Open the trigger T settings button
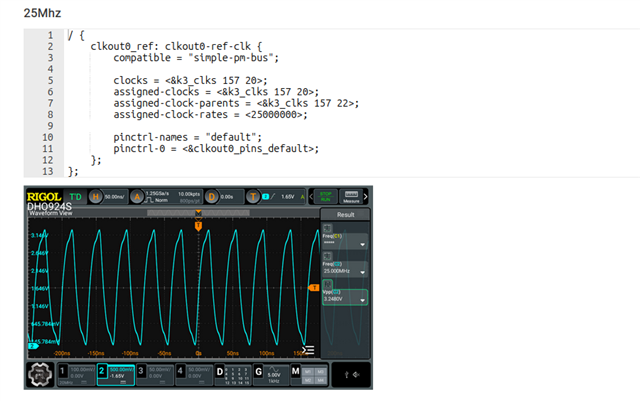This screenshot has height=401, width=640. pos(253,197)
